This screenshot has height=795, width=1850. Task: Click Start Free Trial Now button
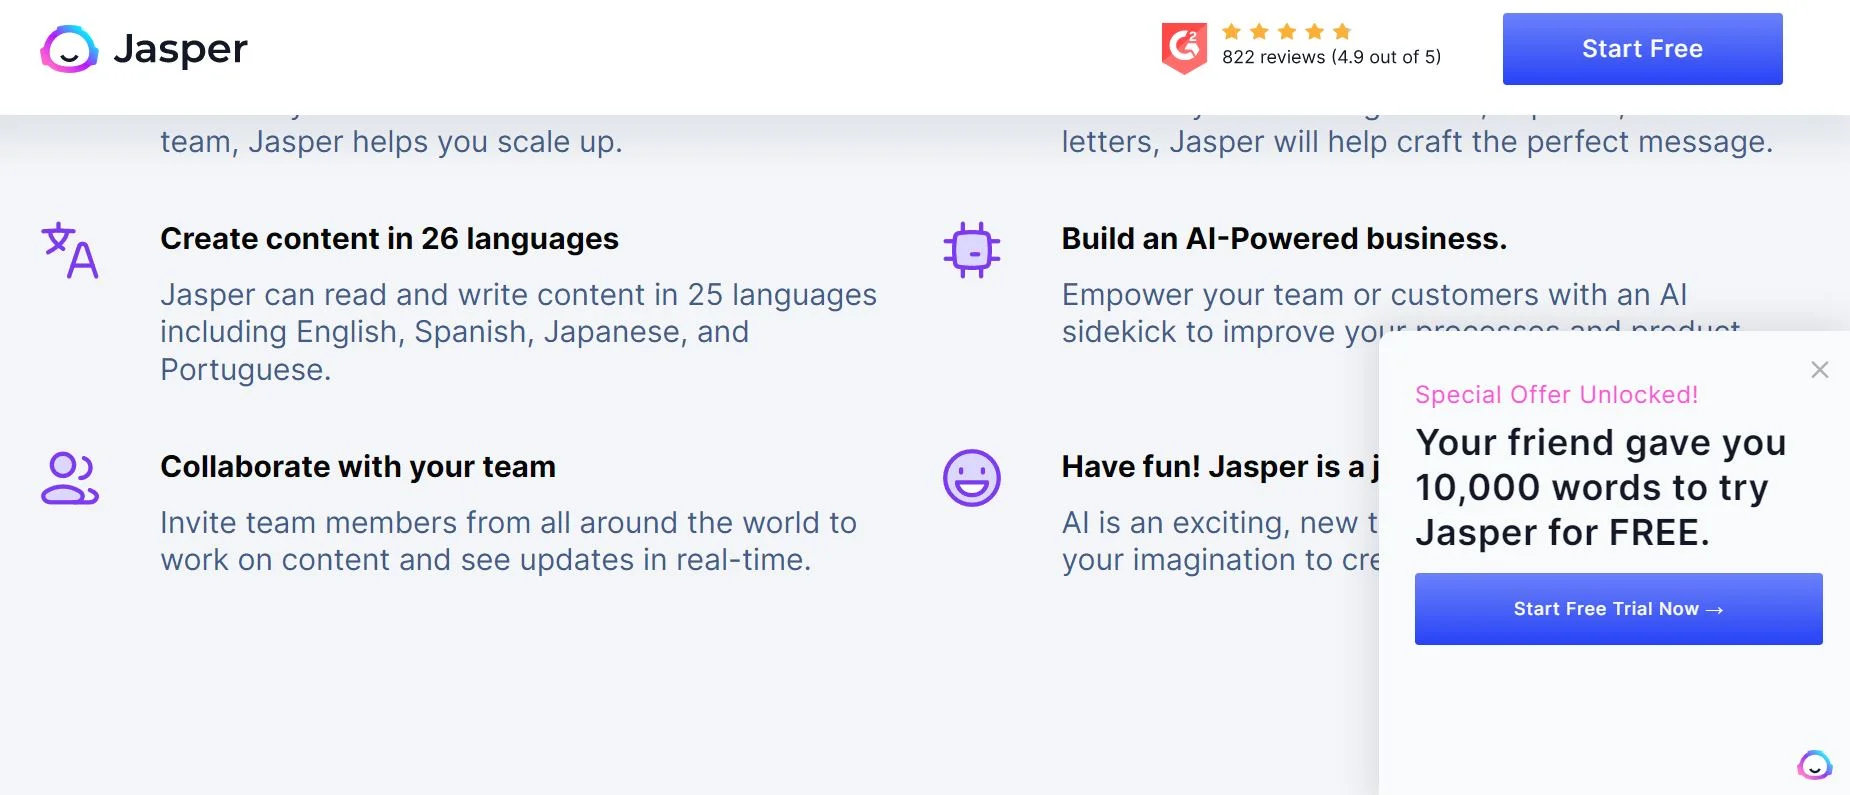pyautogui.click(x=1618, y=609)
